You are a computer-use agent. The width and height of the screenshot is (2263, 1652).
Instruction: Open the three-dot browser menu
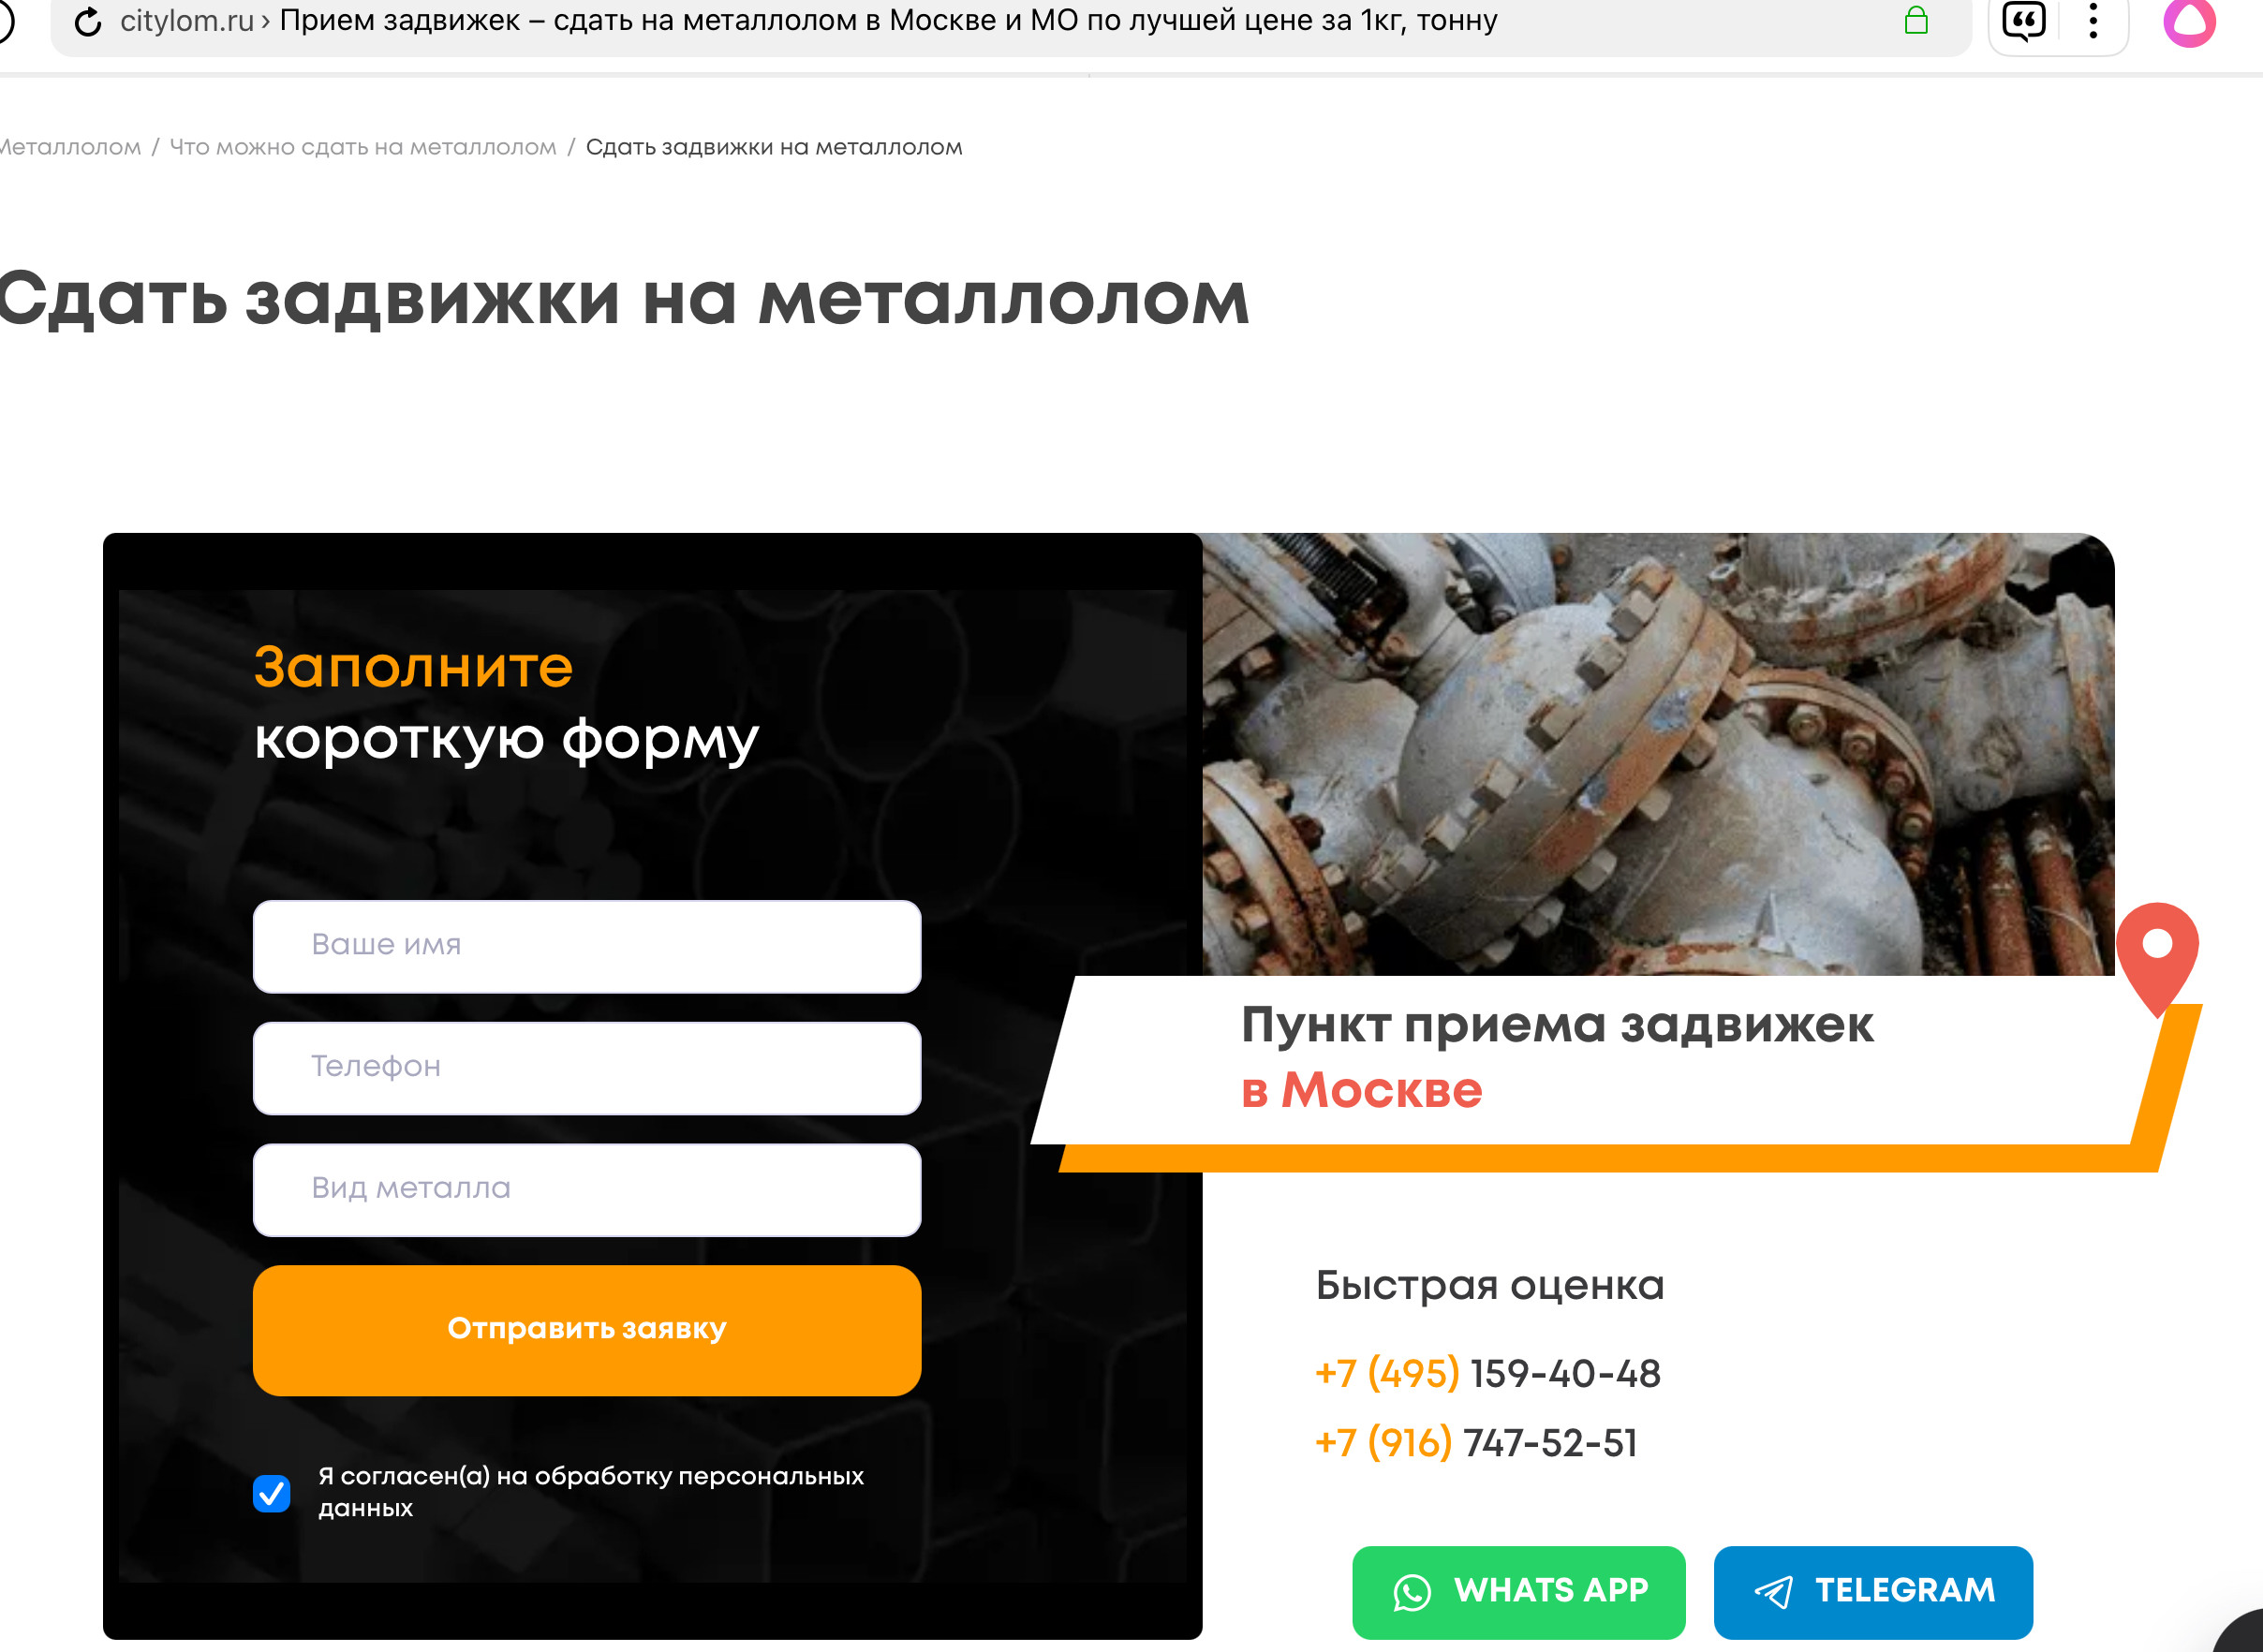coord(2092,21)
